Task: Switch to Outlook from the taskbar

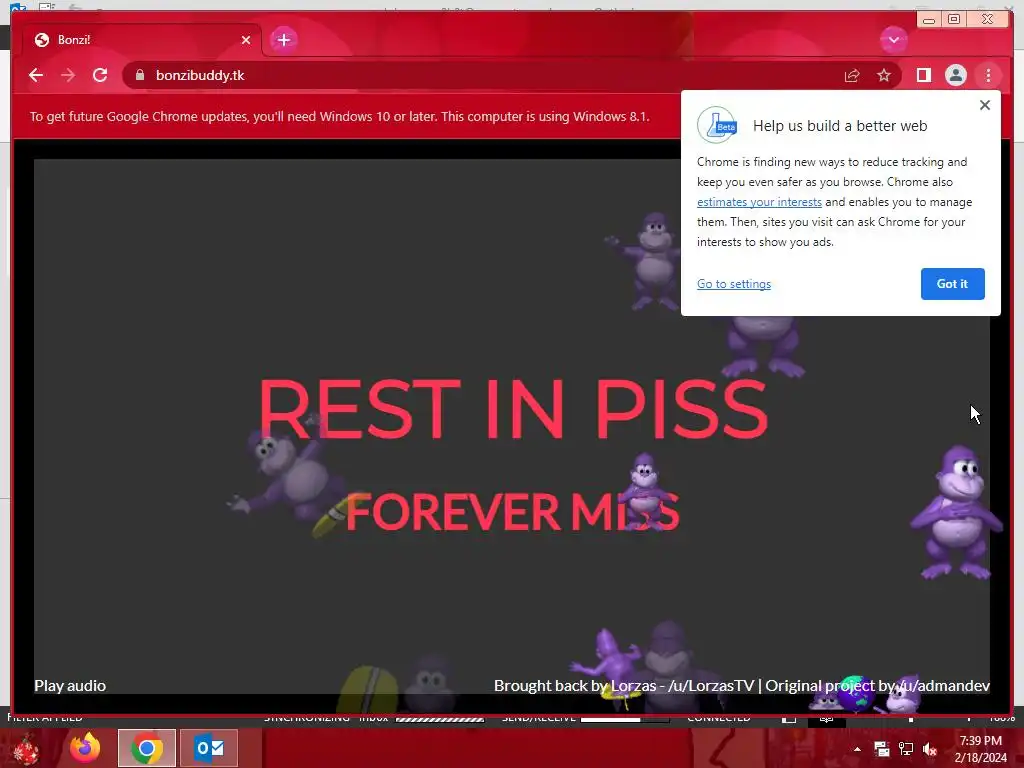Action: tap(209, 748)
